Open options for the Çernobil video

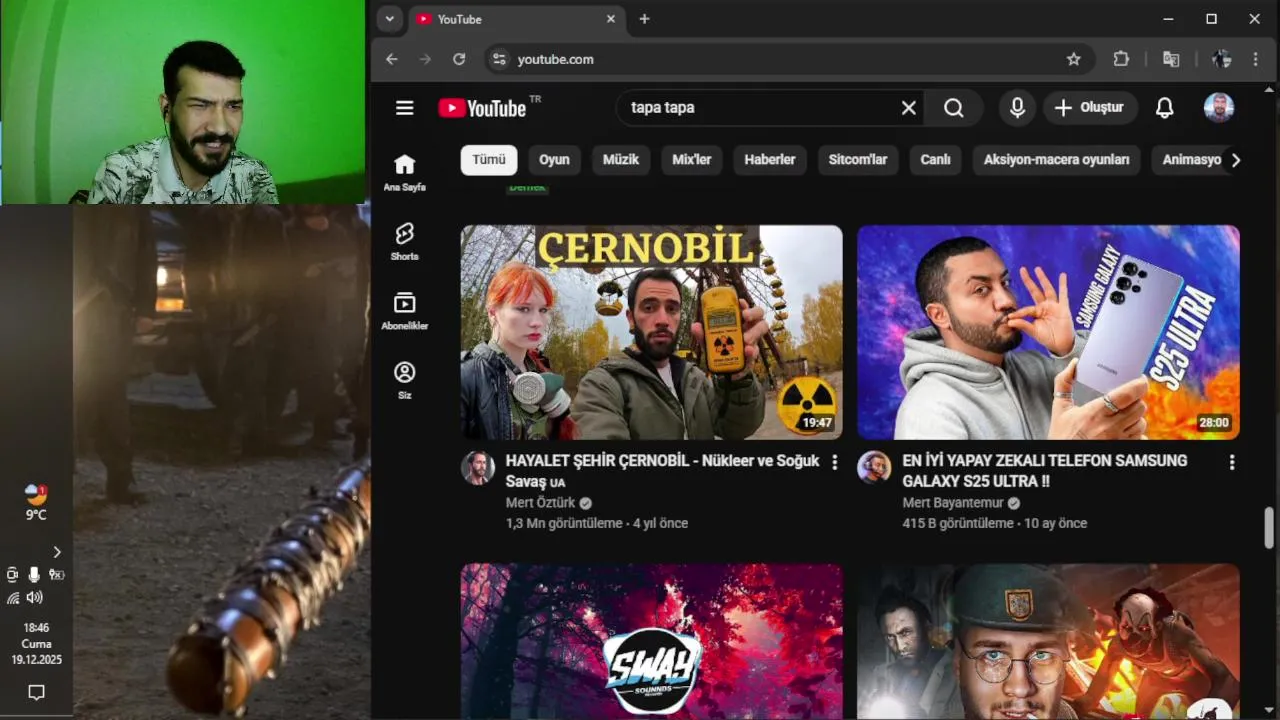point(834,462)
